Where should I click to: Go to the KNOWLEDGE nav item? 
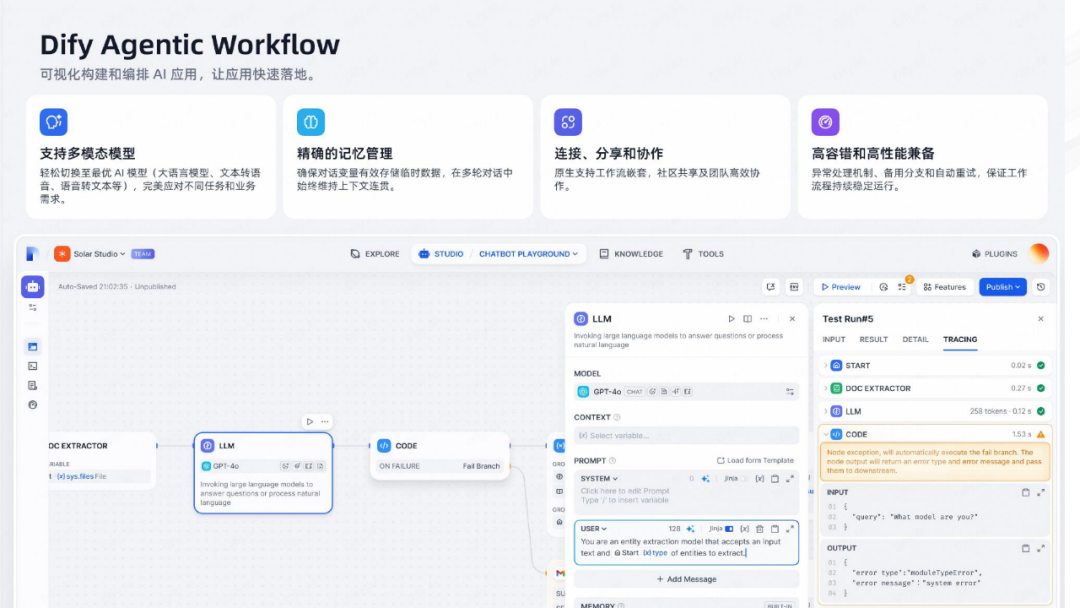[631, 254]
